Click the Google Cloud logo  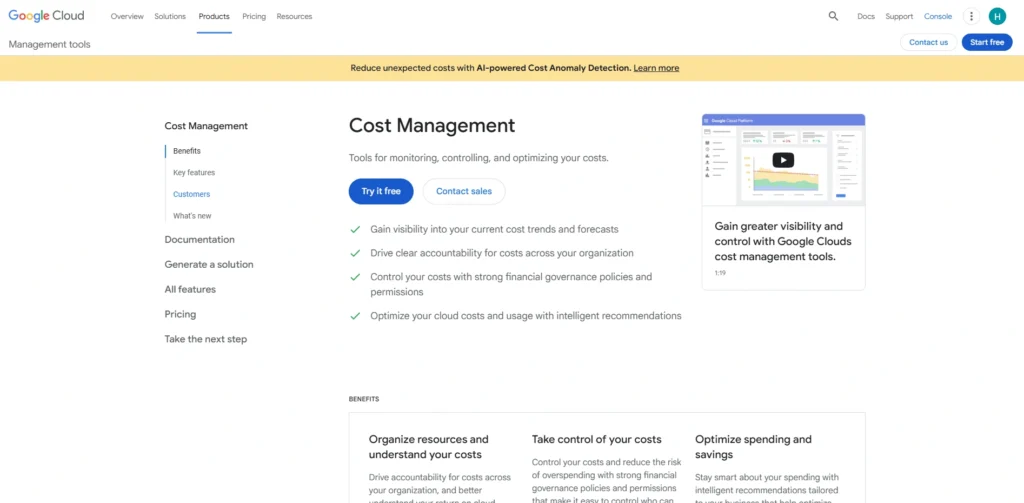pyautogui.click(x=46, y=16)
